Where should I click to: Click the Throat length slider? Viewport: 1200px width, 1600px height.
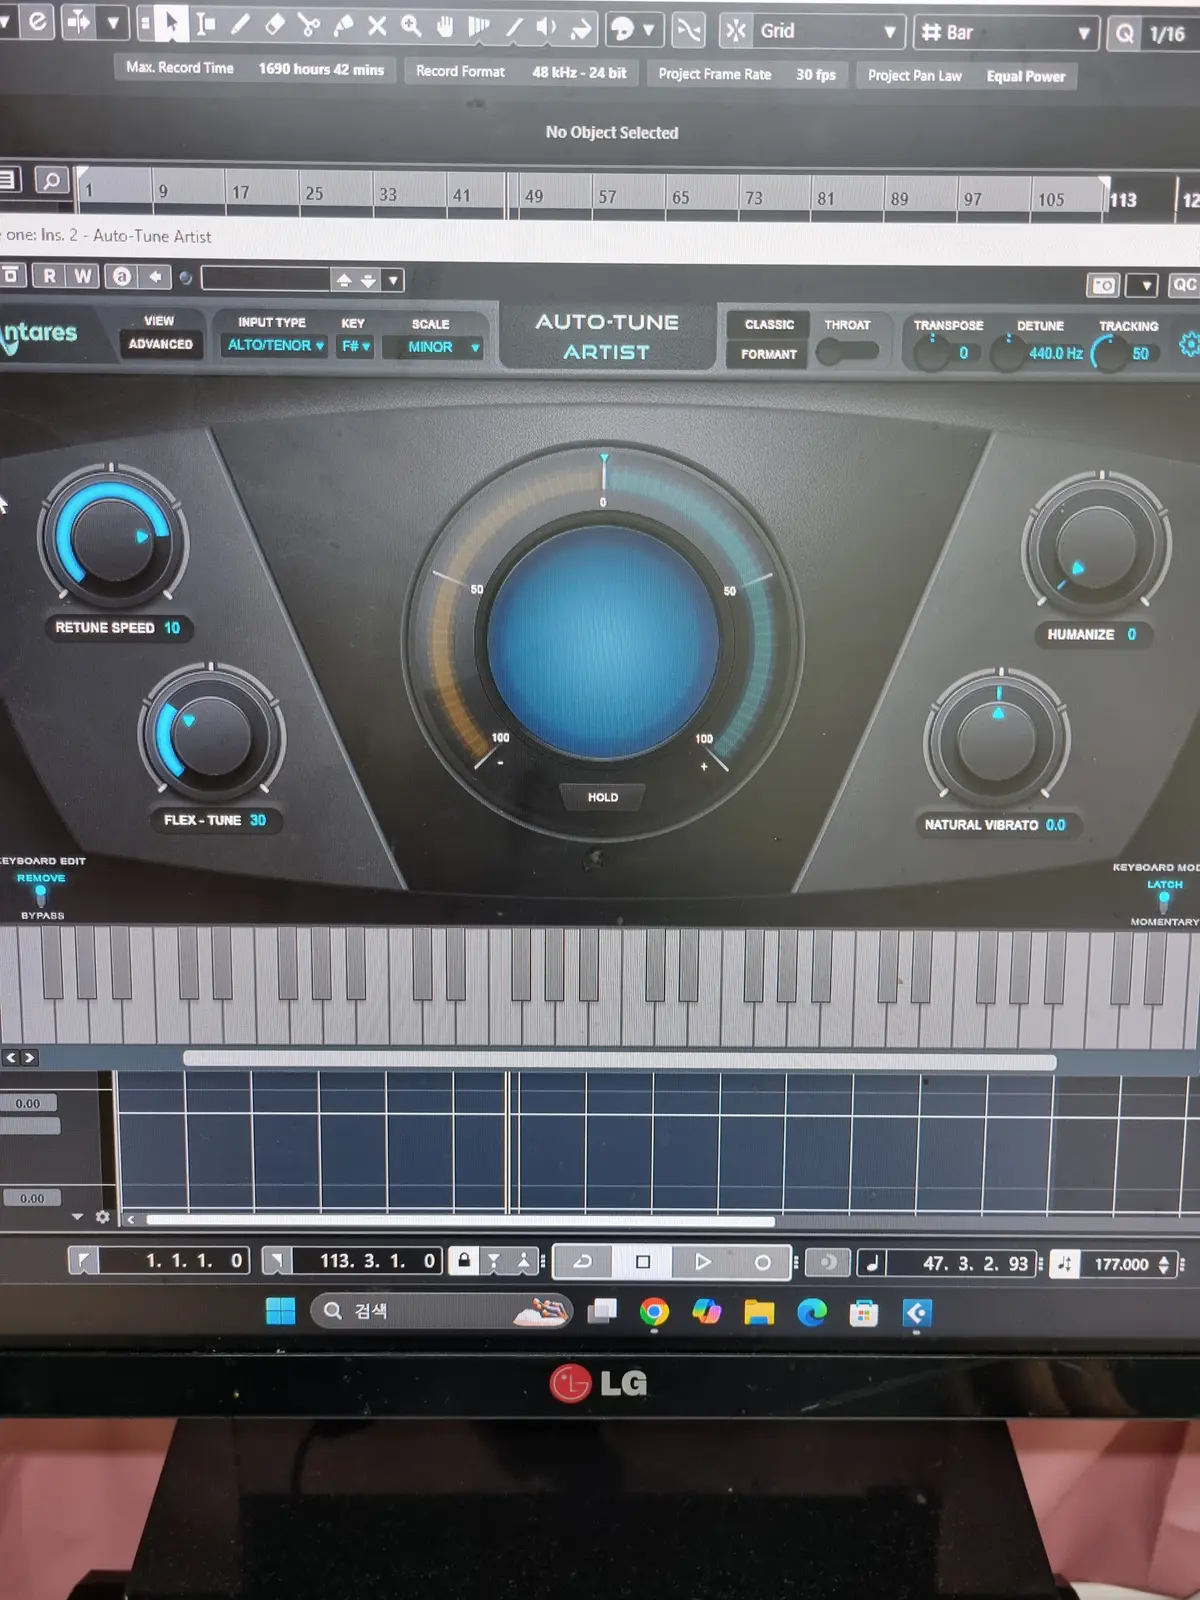847,351
